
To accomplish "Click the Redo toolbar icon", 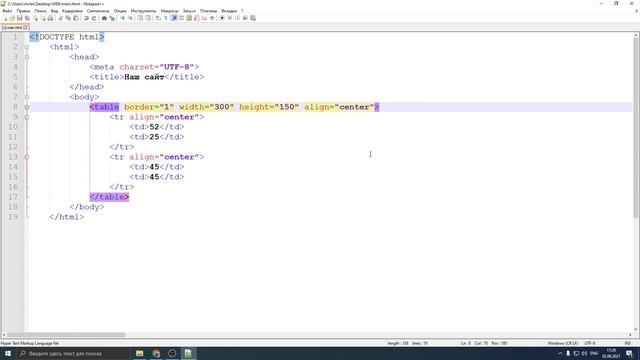I will pos(94,18).
